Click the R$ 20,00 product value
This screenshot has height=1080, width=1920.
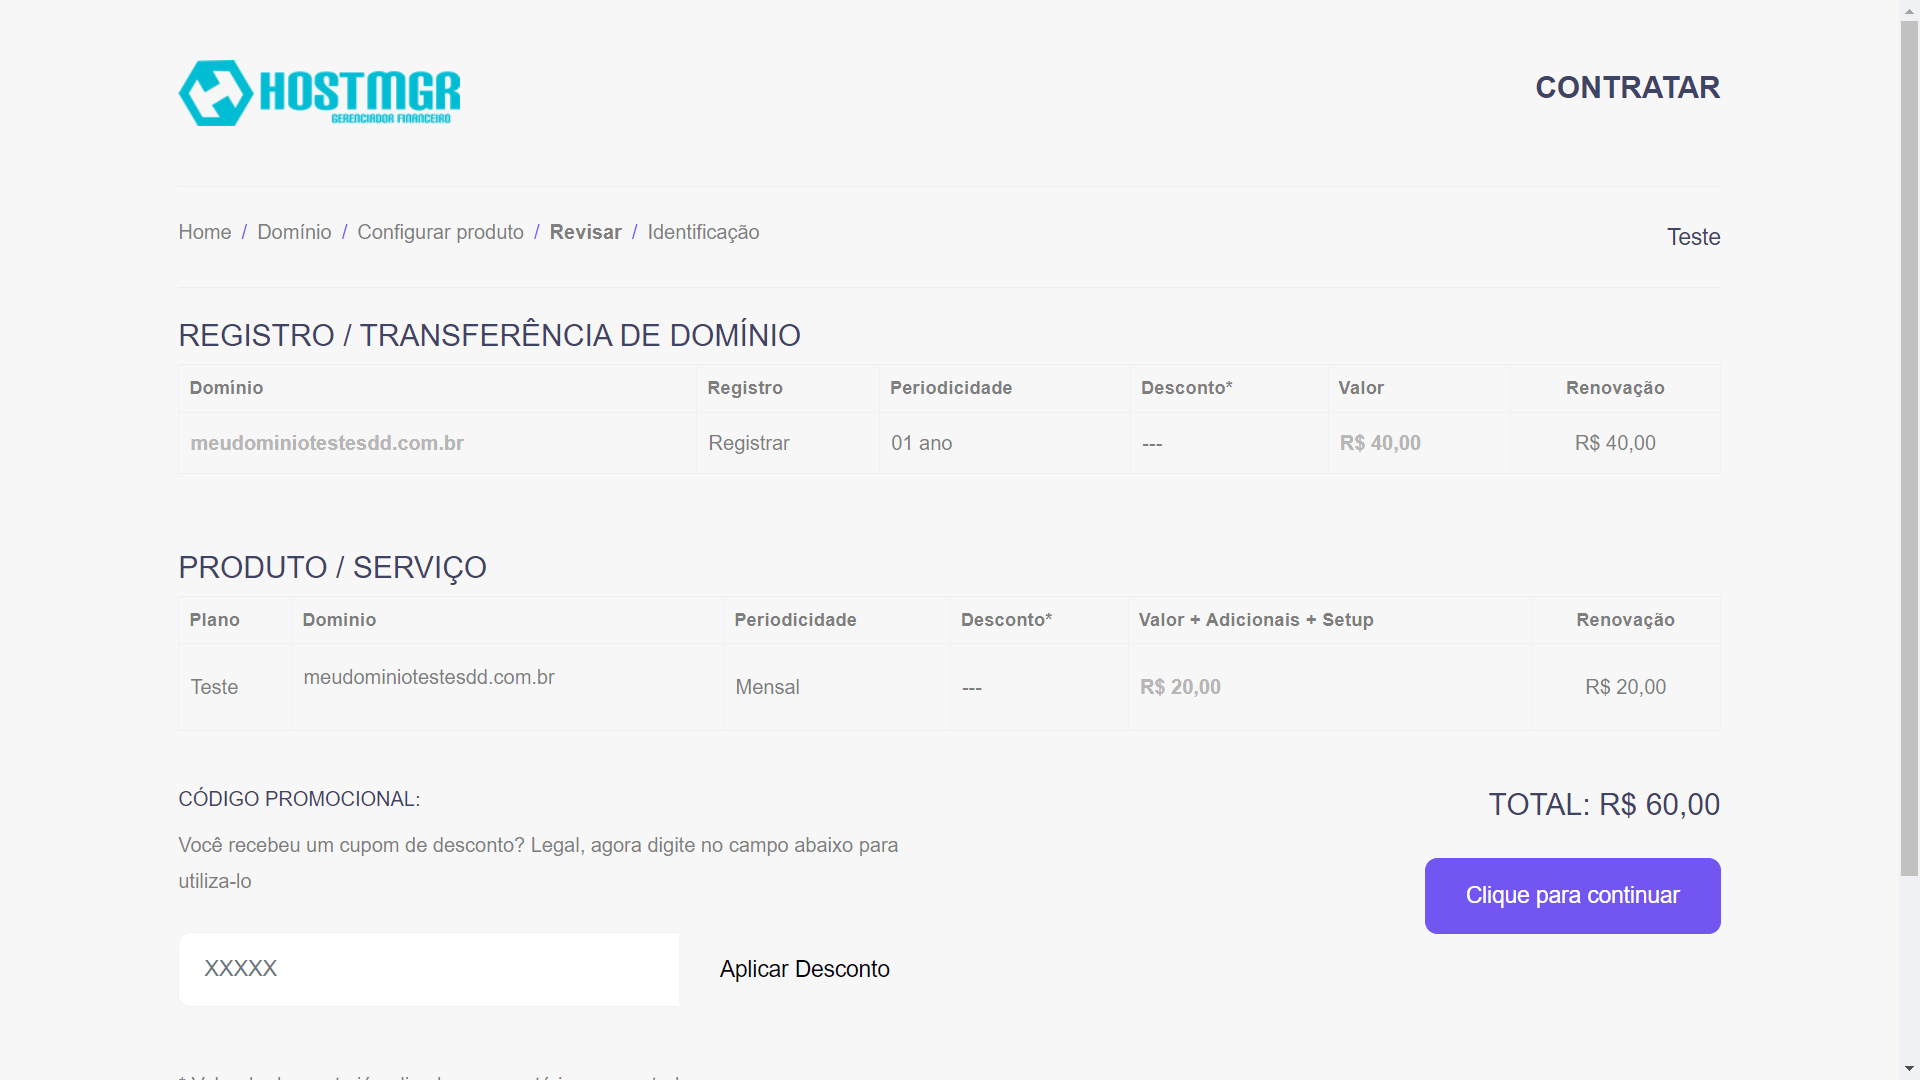pyautogui.click(x=1180, y=687)
